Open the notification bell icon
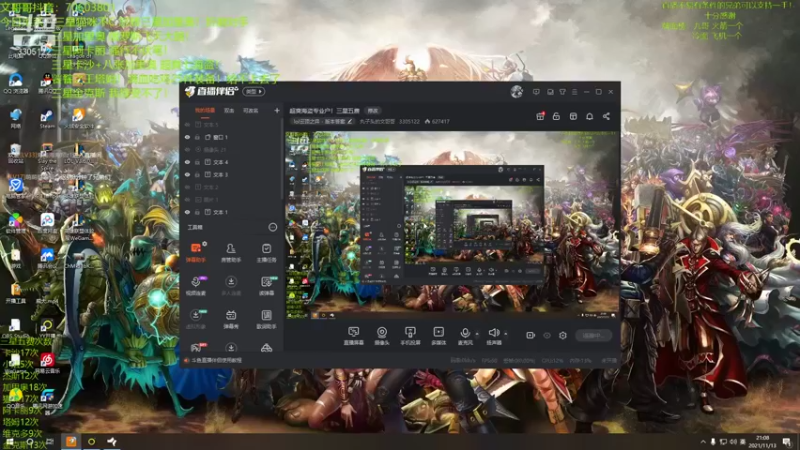The height and width of the screenshot is (450, 800). (x=589, y=116)
